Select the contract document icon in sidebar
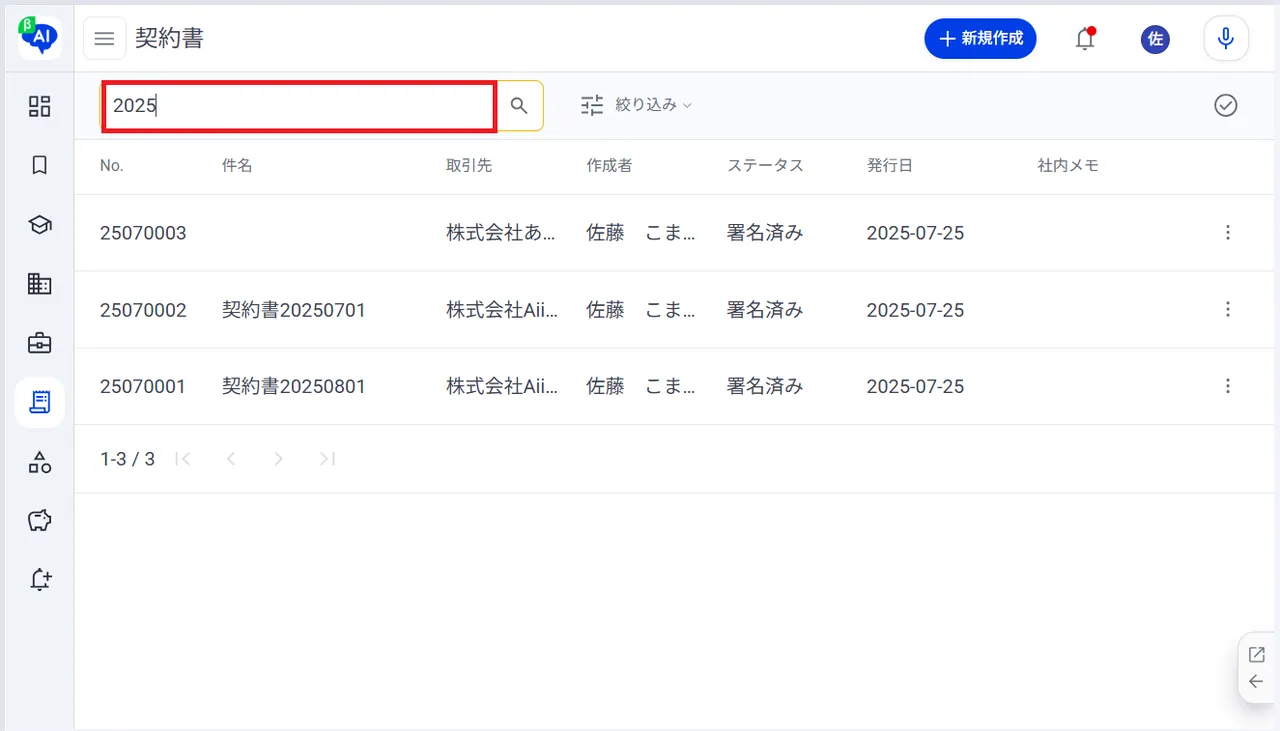 [x=39, y=403]
